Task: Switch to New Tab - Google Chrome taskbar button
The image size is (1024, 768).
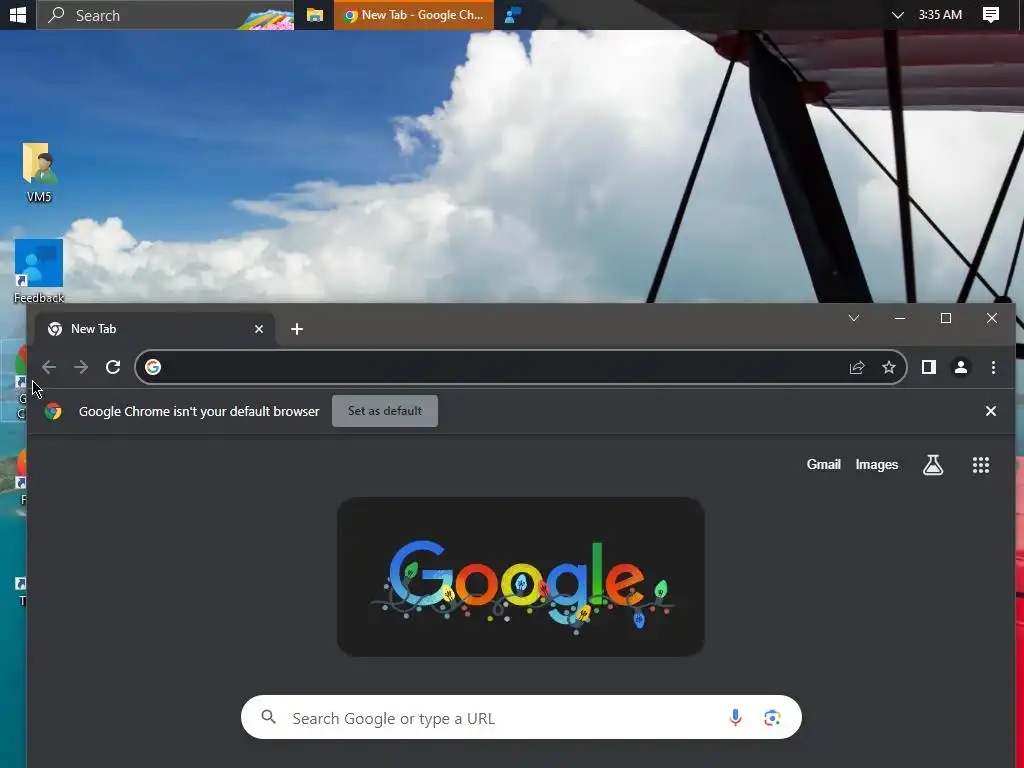Action: 414,14
